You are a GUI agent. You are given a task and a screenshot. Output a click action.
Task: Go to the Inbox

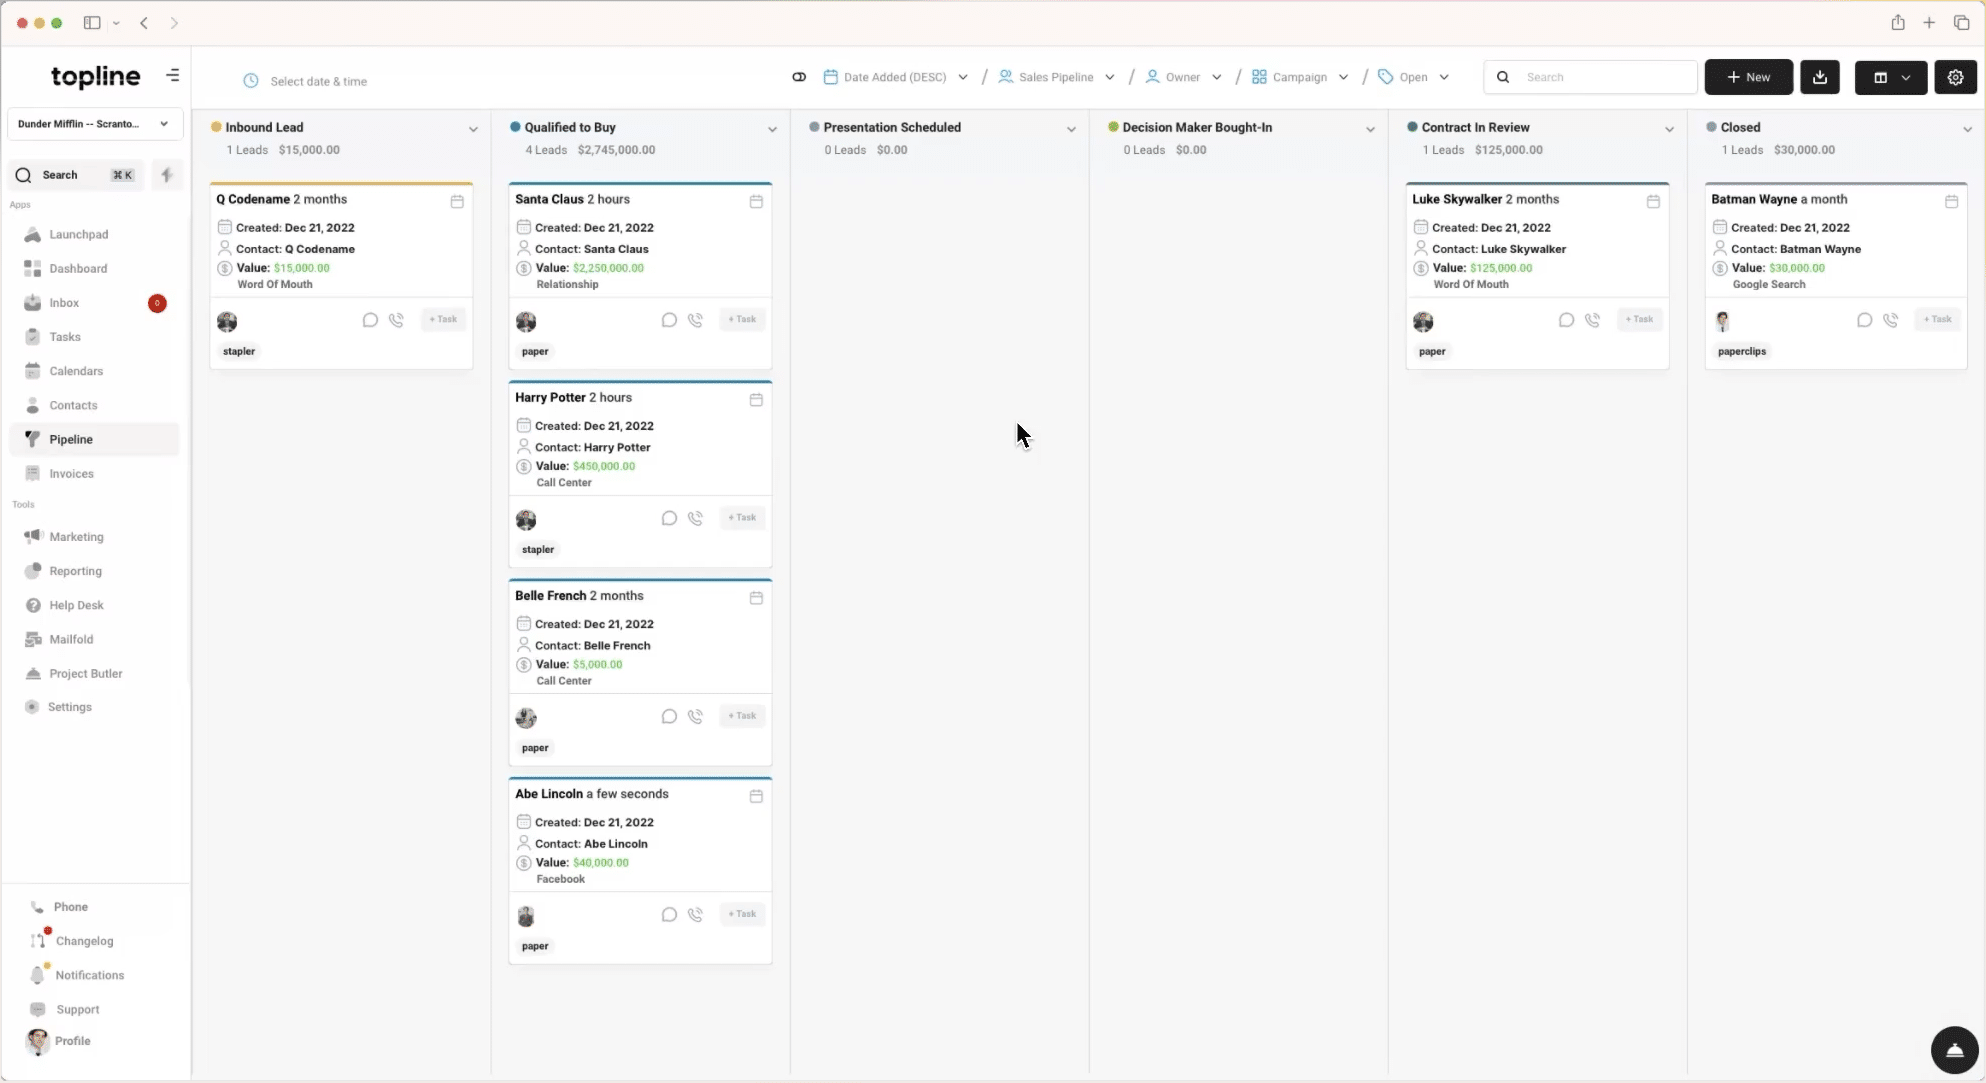[64, 303]
